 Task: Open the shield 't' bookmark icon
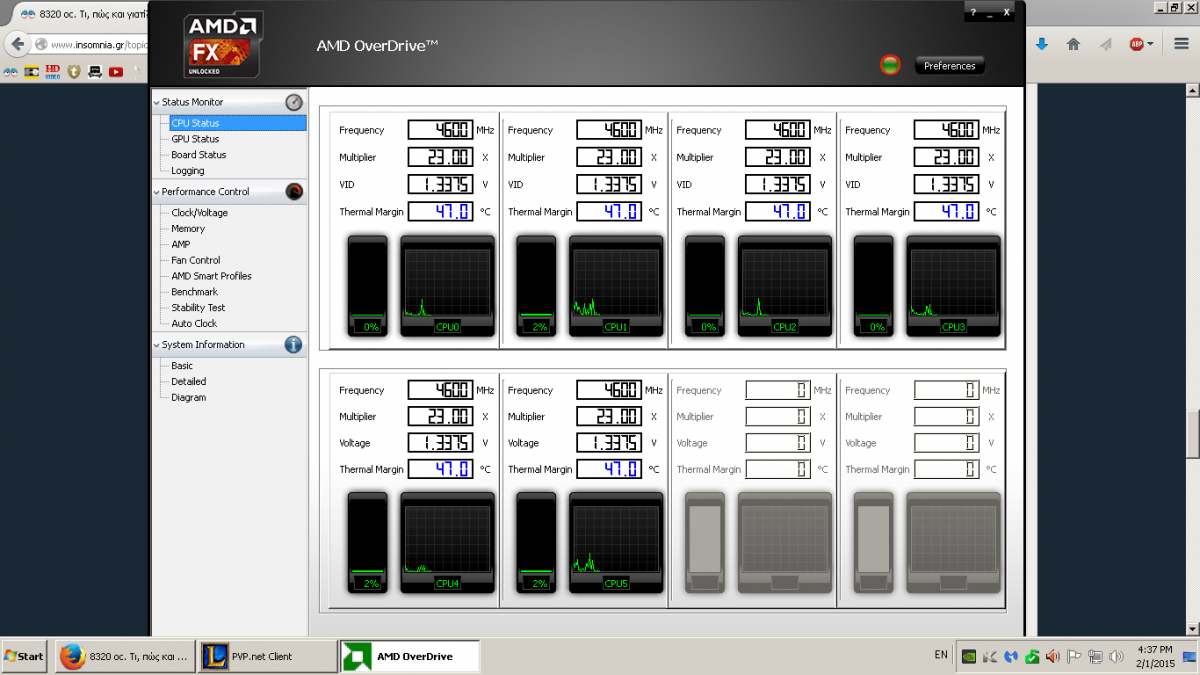pos(74,72)
